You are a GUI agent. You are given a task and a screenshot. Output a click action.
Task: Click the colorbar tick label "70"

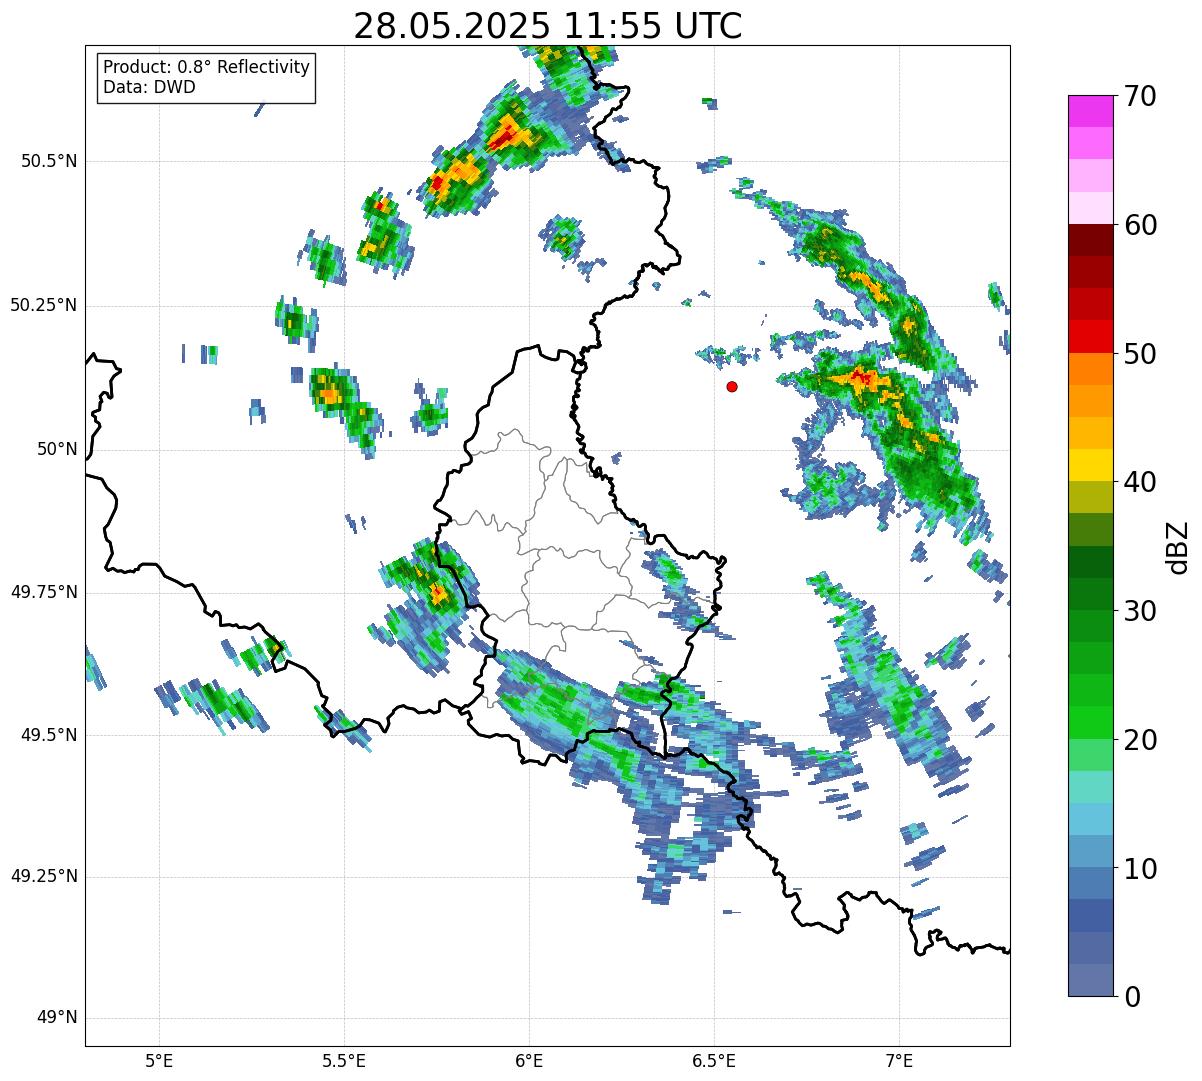1140,97
